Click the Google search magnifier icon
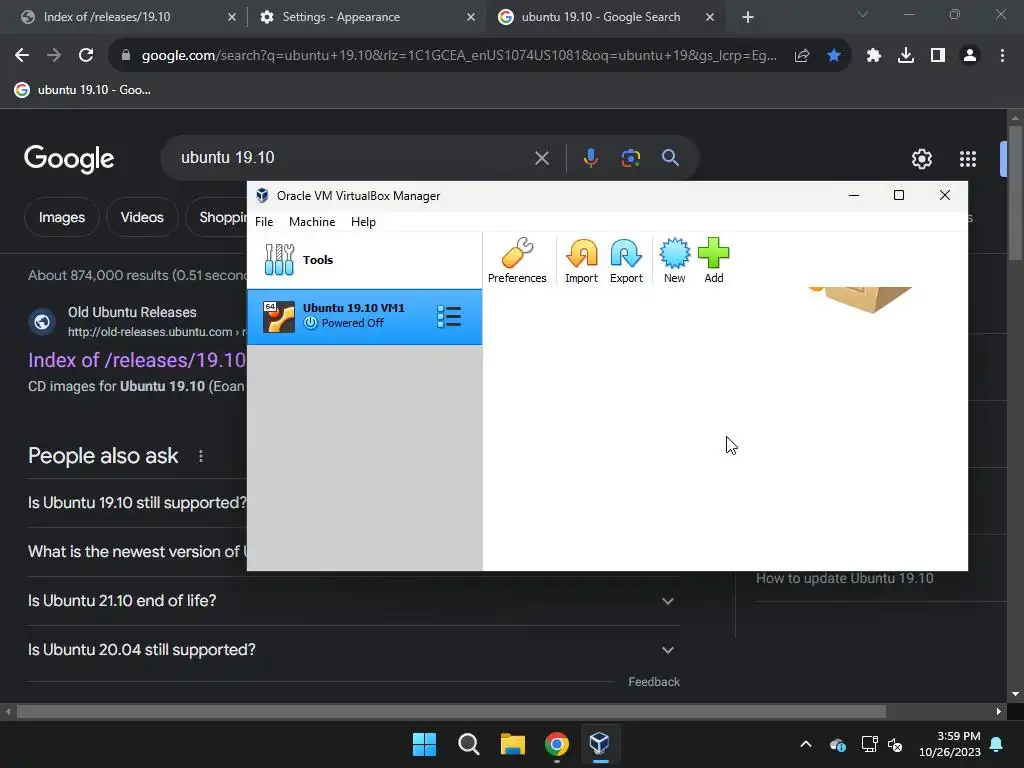The image size is (1024, 768). tap(670, 158)
